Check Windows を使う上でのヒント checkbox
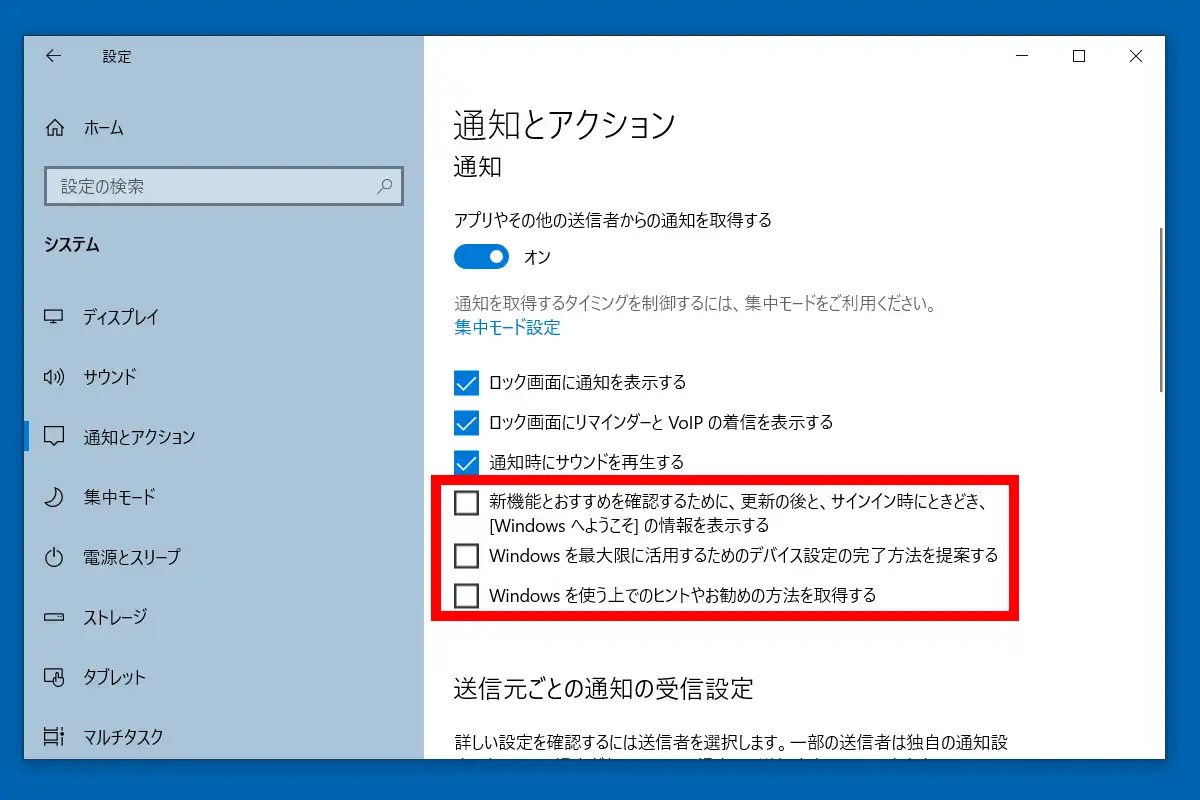The image size is (1200, 800). 467,596
